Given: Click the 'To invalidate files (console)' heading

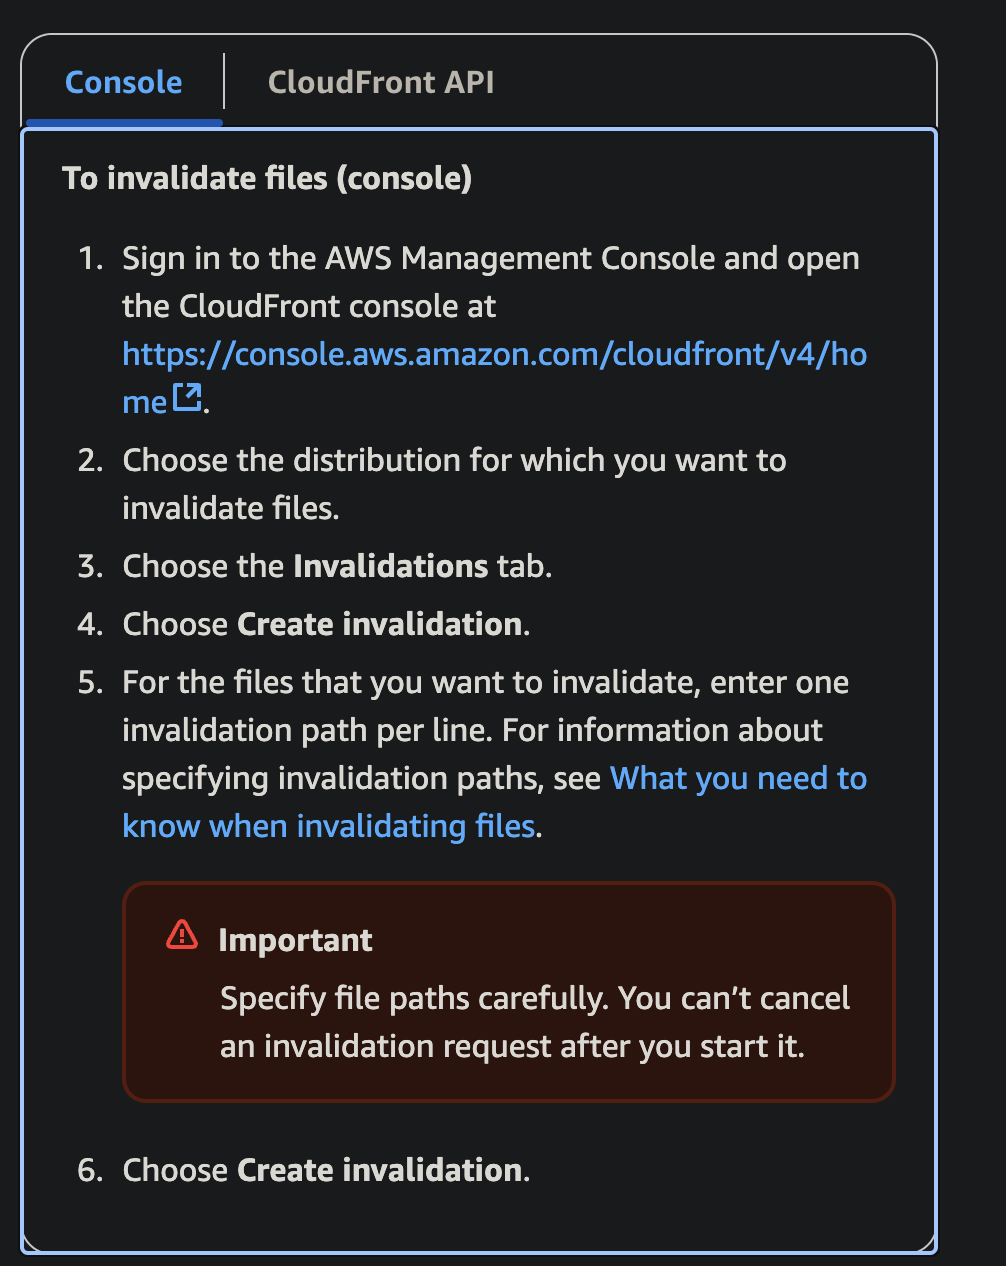Looking at the screenshot, I should pyautogui.click(x=266, y=178).
